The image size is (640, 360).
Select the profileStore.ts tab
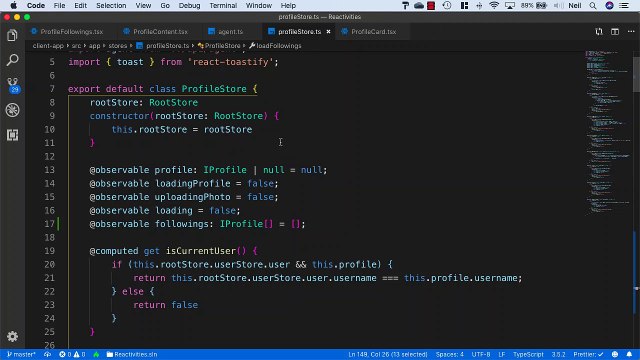[300, 31]
